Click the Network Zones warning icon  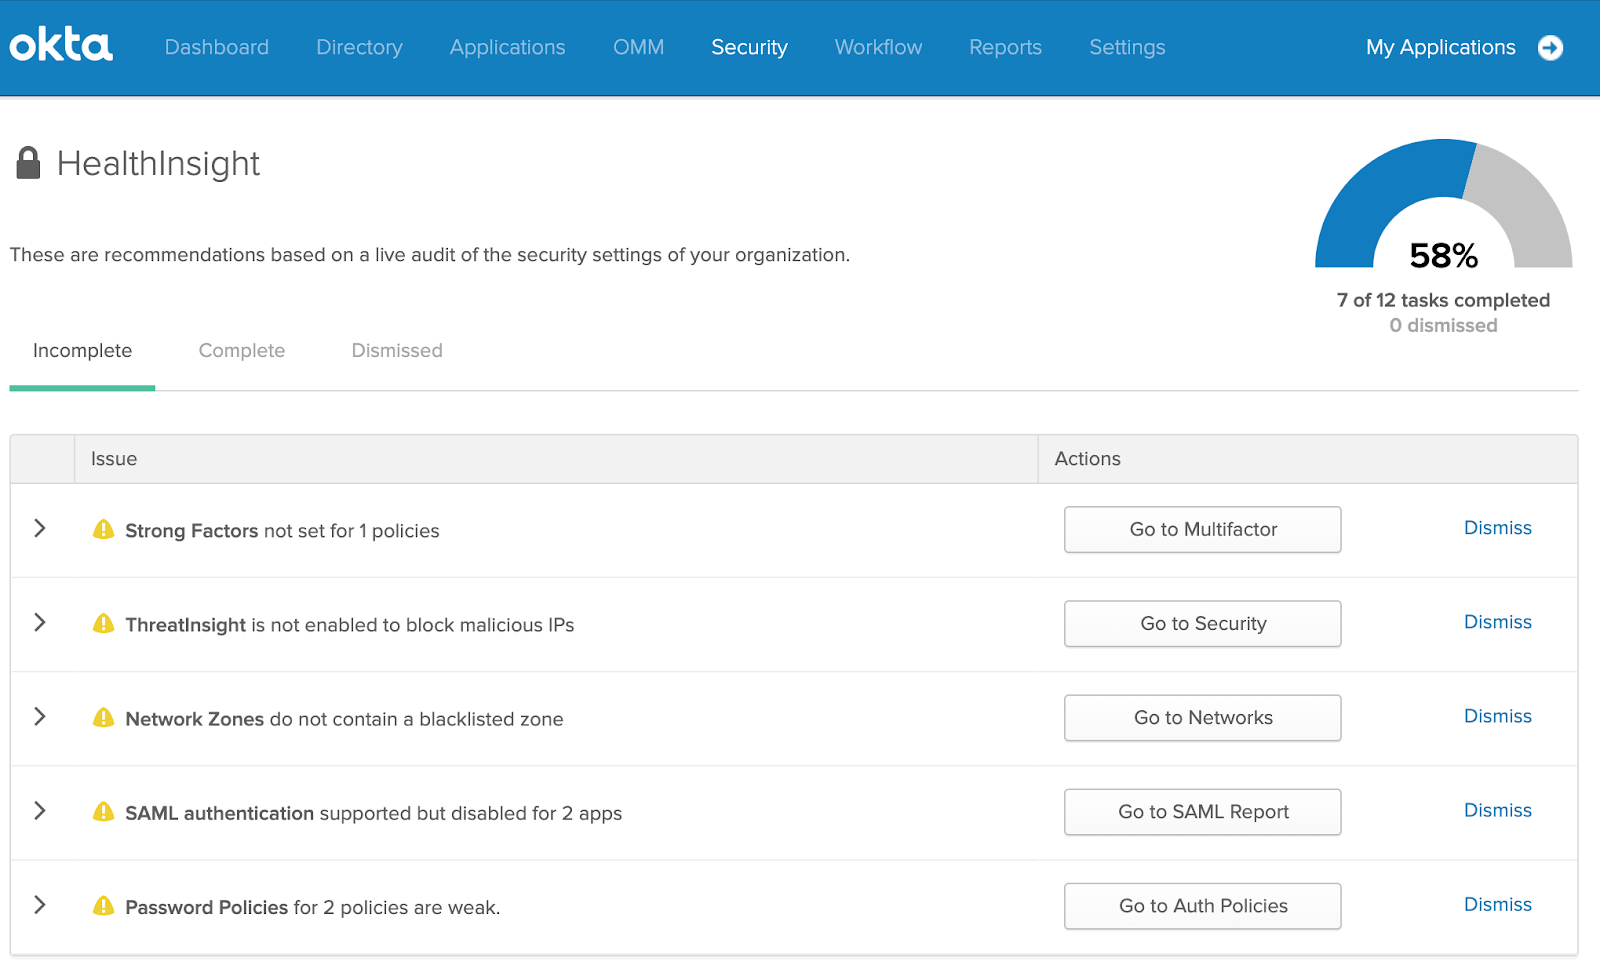(x=103, y=718)
